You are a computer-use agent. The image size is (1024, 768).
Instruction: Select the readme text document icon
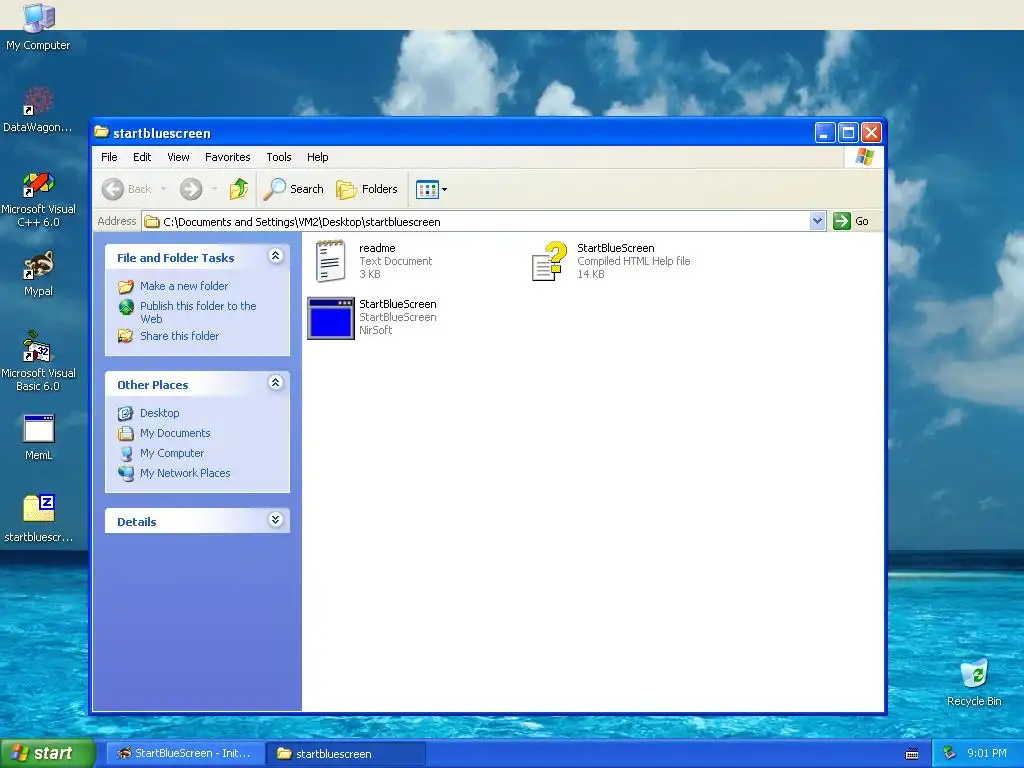[x=330, y=261]
